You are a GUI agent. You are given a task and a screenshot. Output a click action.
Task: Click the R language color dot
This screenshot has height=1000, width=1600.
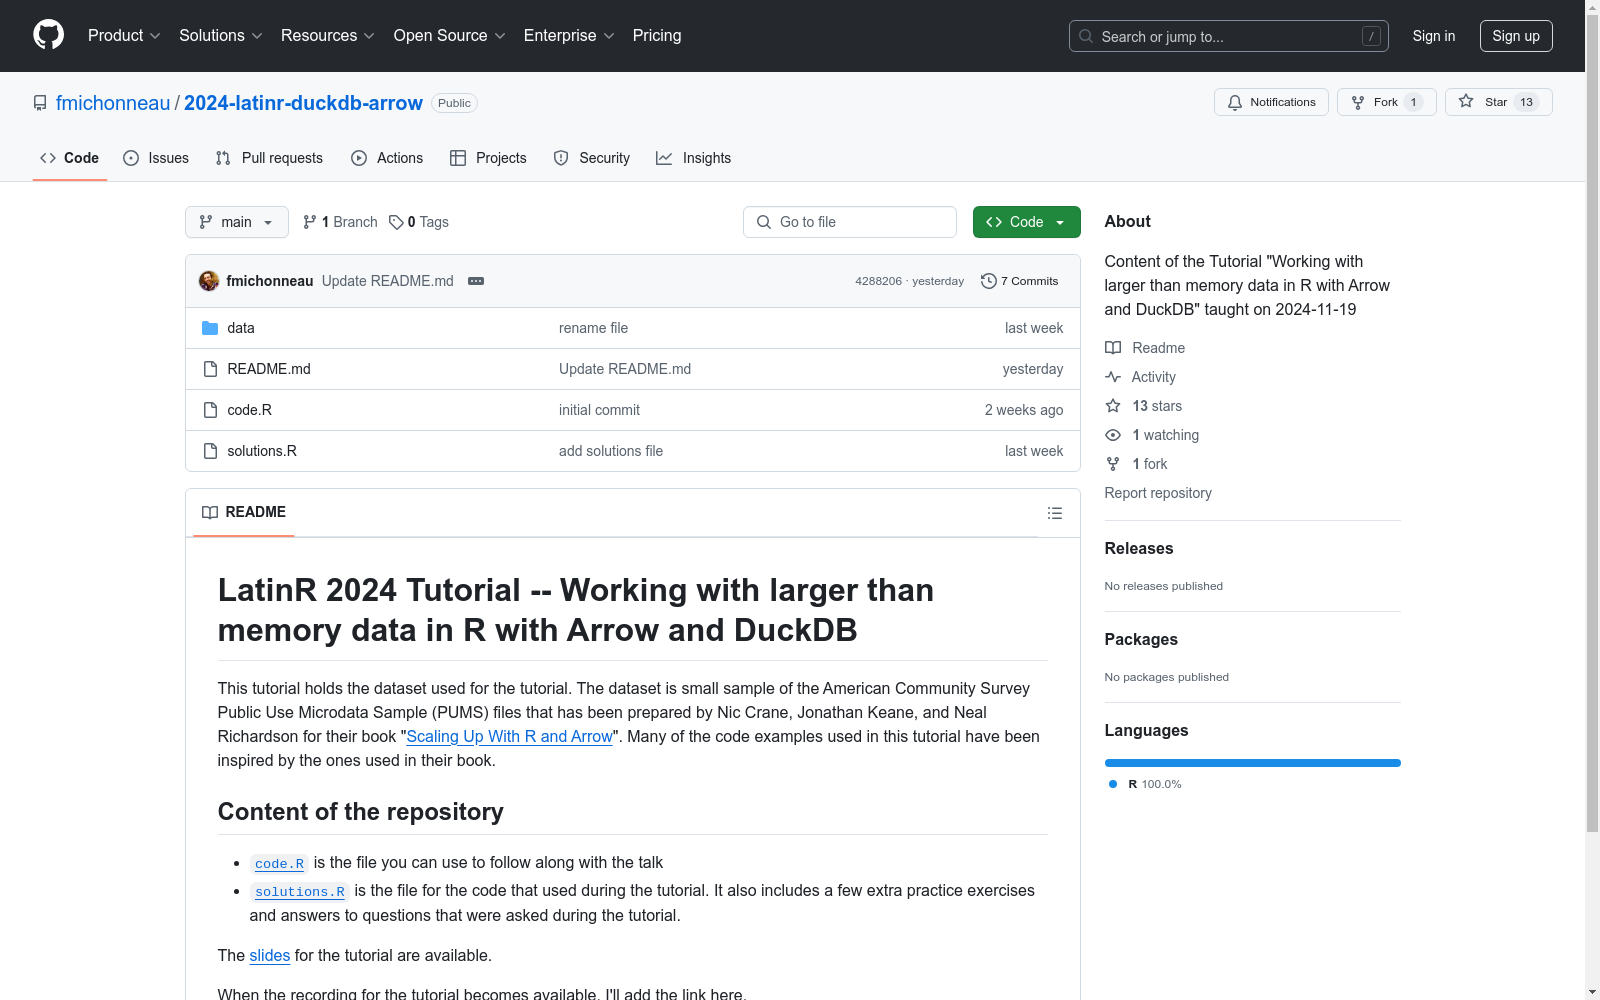click(1113, 784)
